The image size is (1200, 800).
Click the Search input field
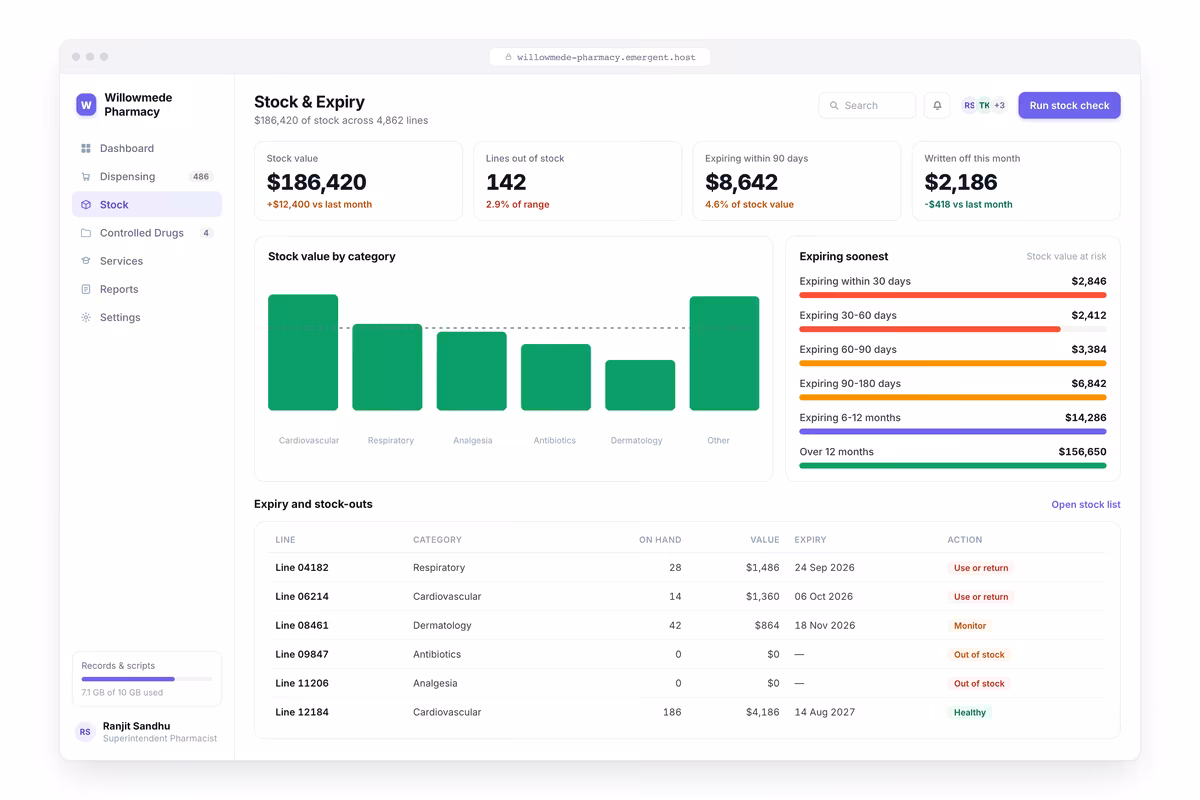(x=867, y=105)
